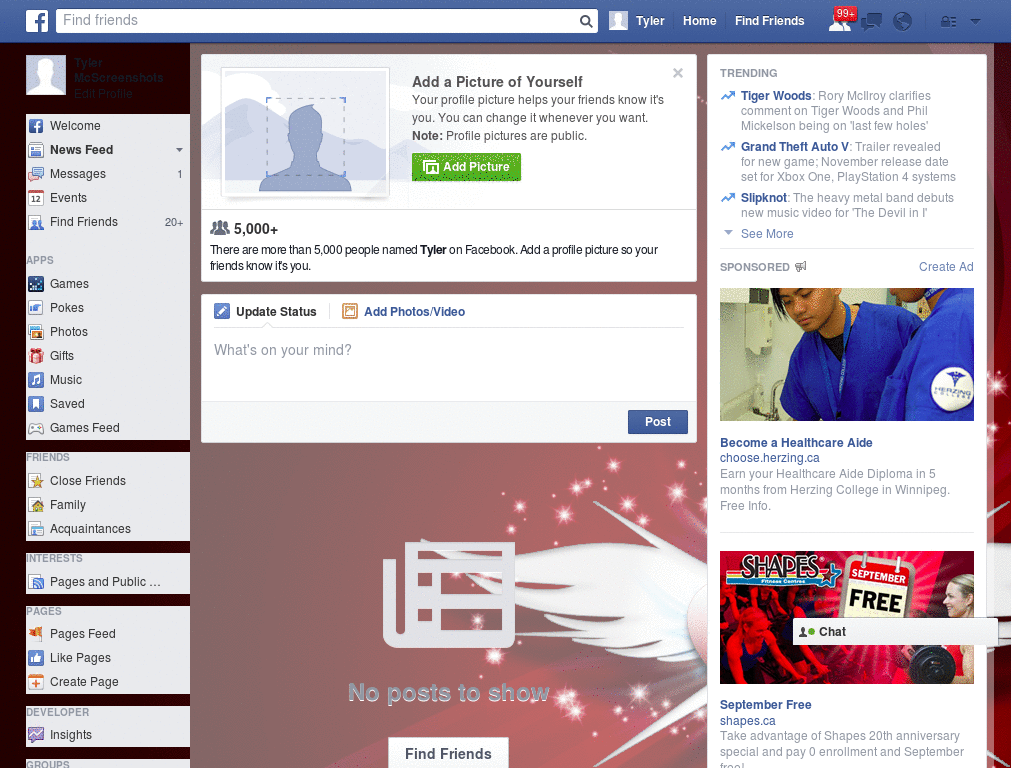The height and width of the screenshot is (768, 1024).
Task: Click the profile picture placeholder image
Action: (x=306, y=133)
